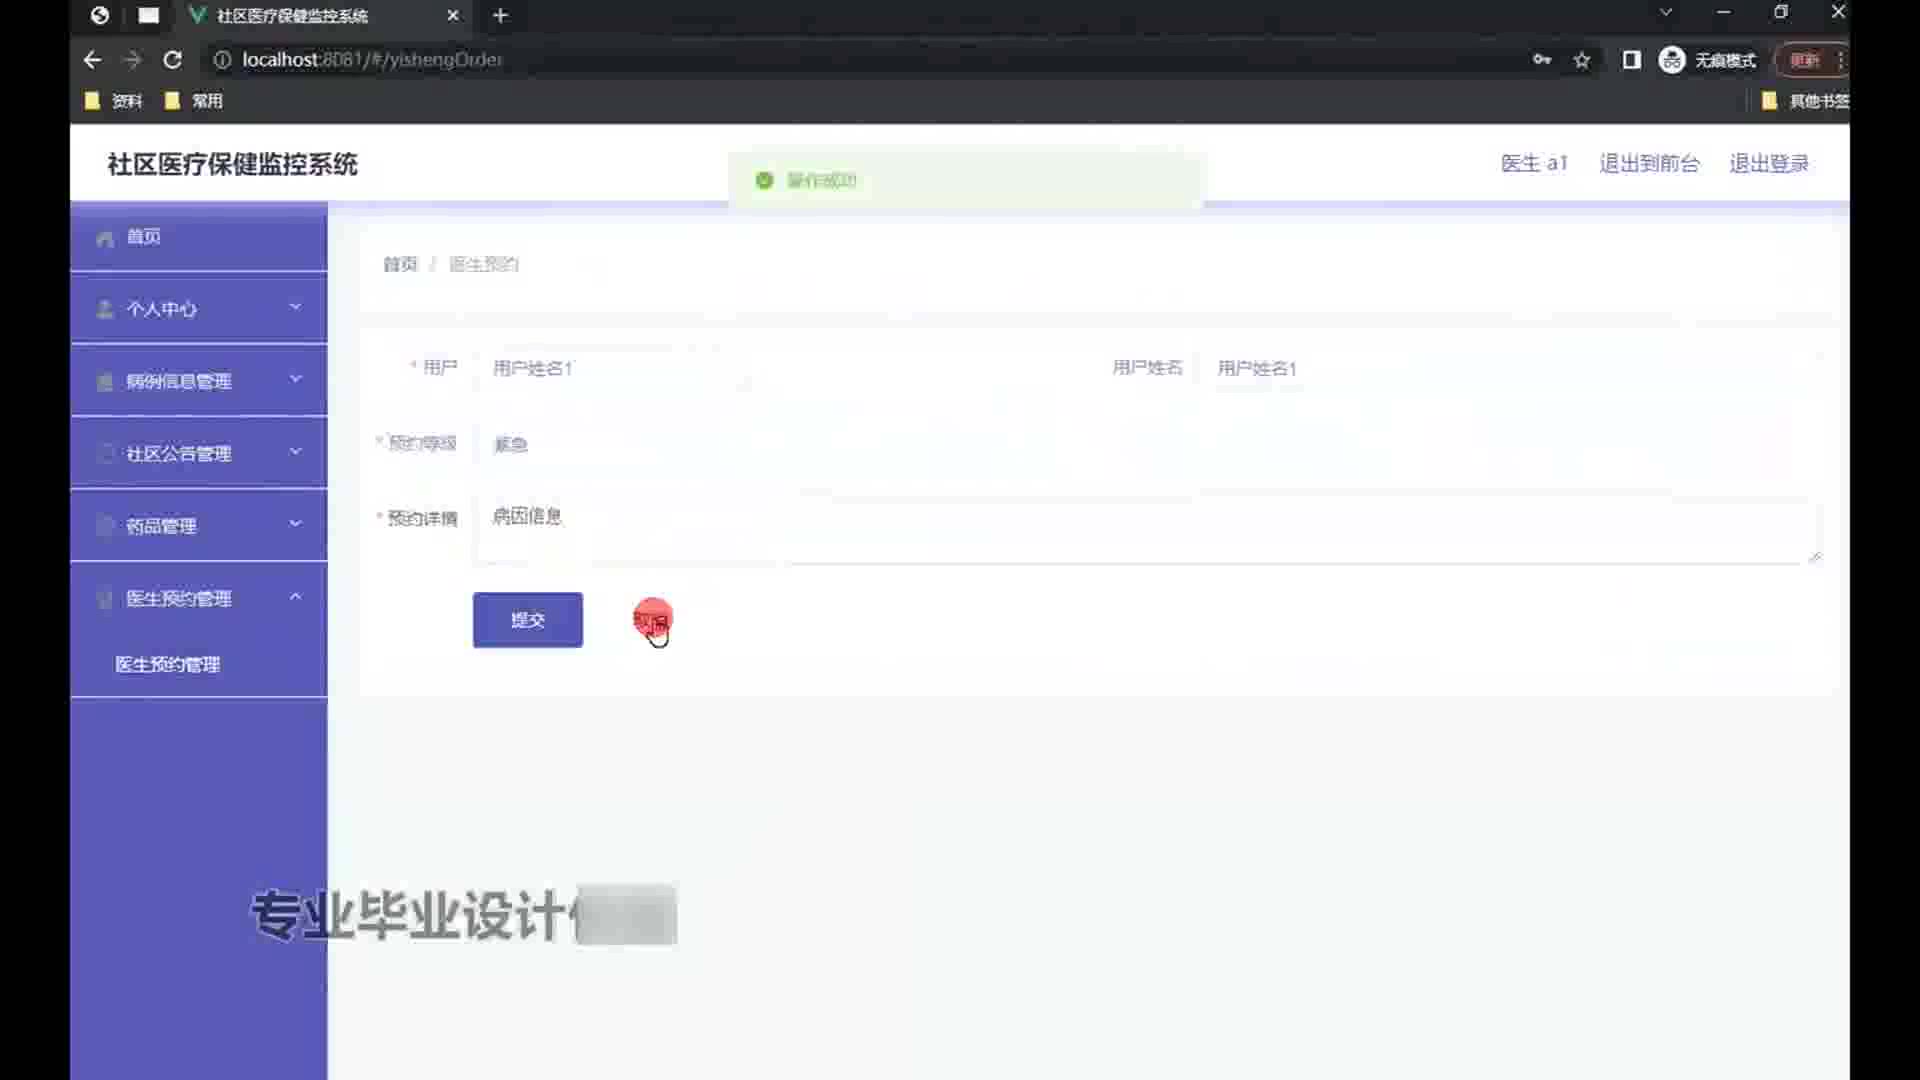
Task: Click the person icon beside 个人中心
Action: [105, 309]
